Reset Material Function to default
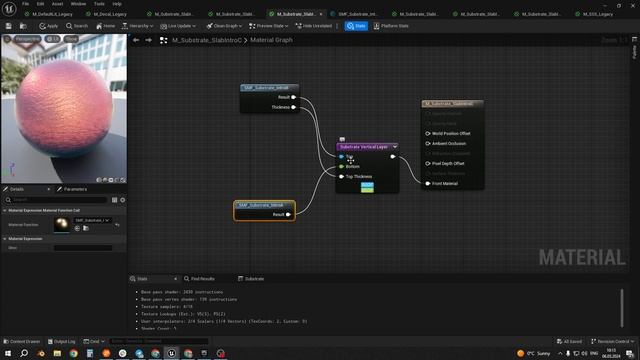This screenshot has height=360, width=640. pos(118,224)
